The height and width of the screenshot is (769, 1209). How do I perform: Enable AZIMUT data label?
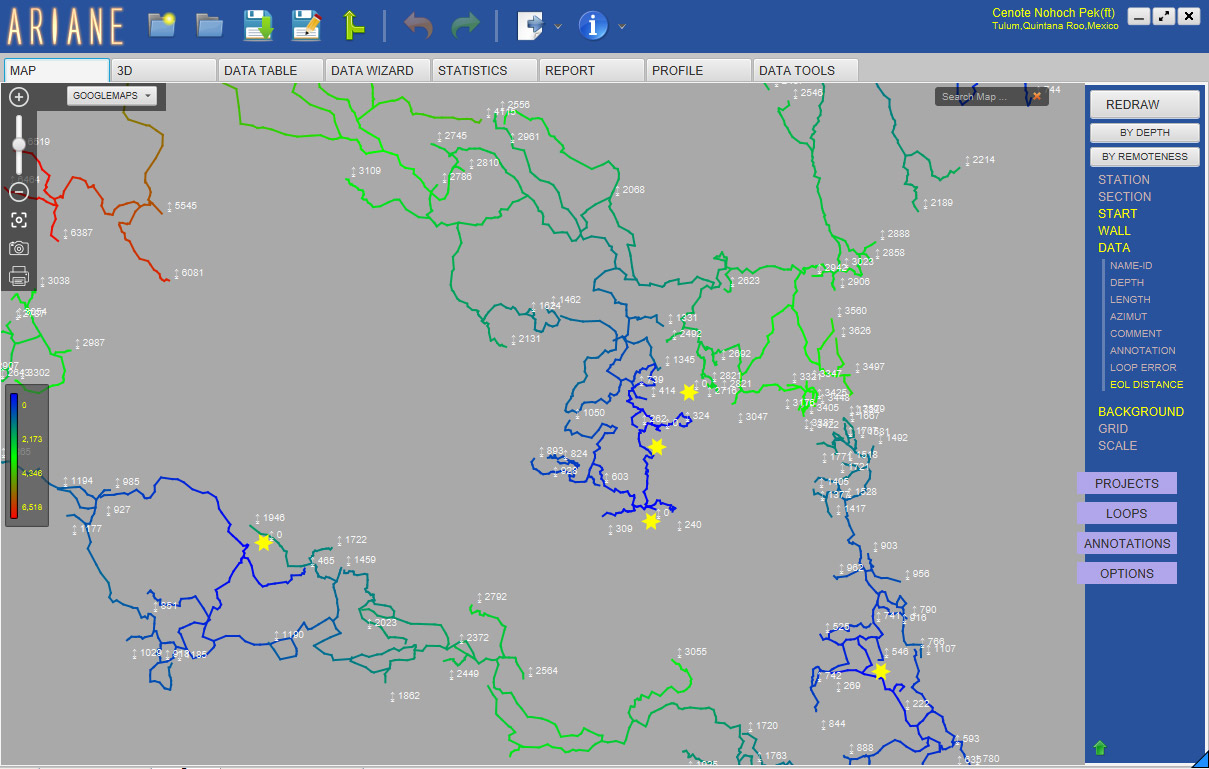pyautogui.click(x=1129, y=317)
